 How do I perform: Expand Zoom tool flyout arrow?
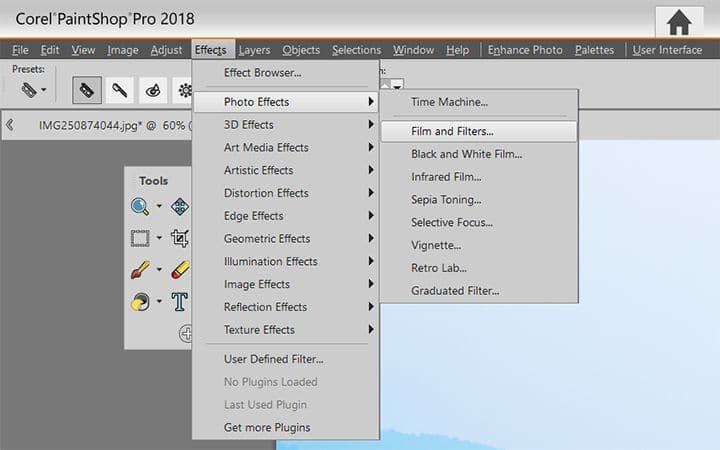click(159, 206)
